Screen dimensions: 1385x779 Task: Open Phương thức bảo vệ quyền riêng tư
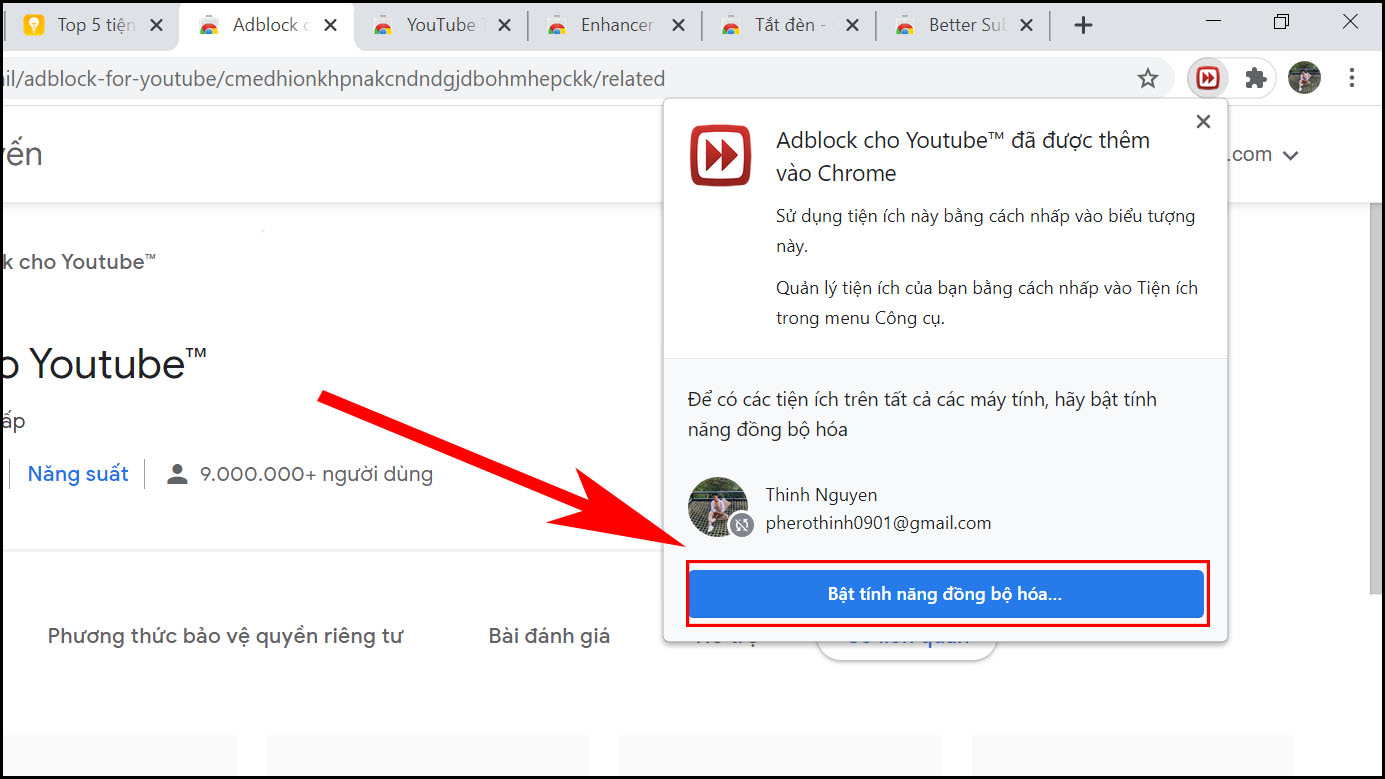pyautogui.click(x=225, y=635)
